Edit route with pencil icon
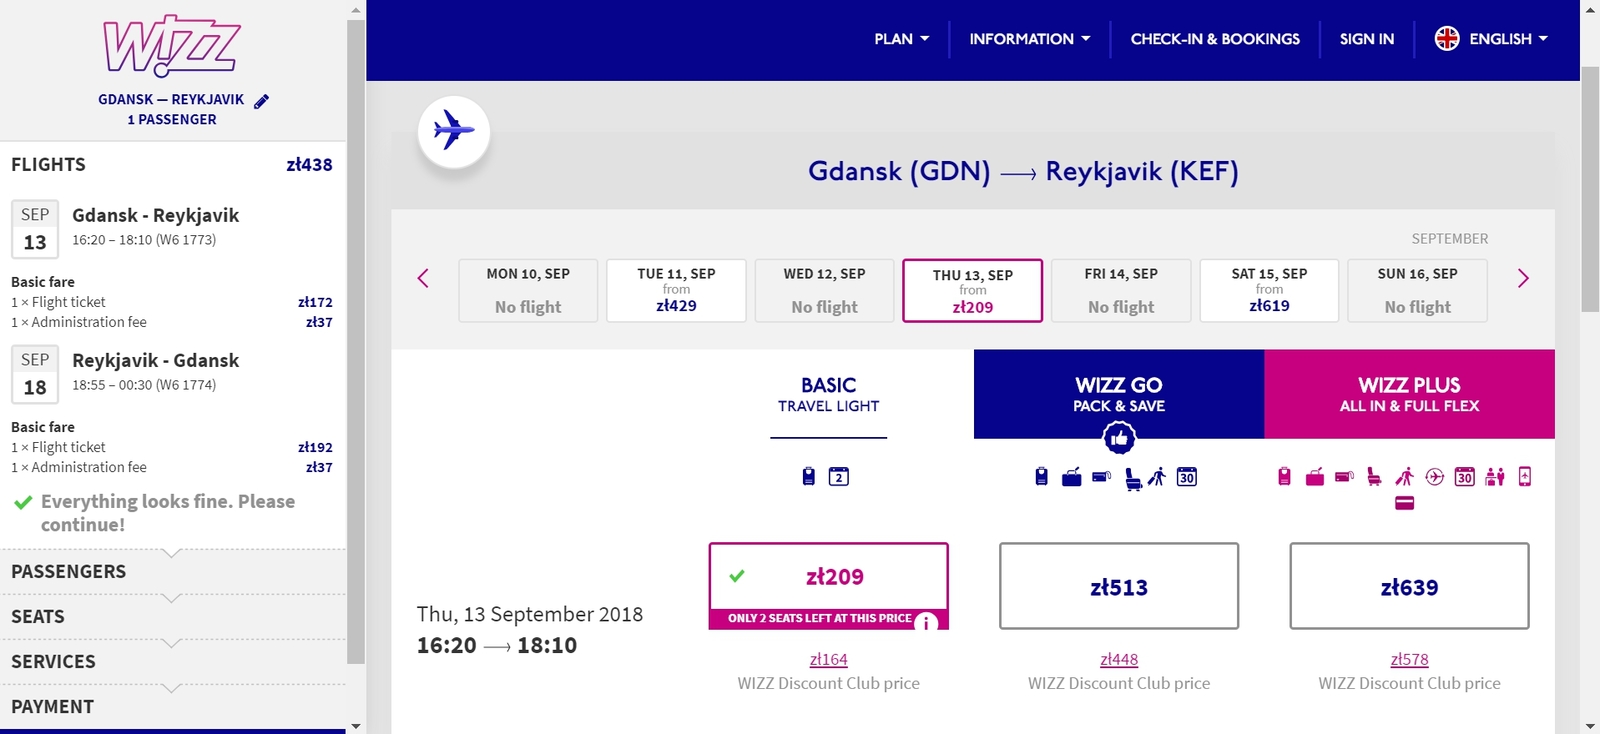This screenshot has height=734, width=1600. [262, 101]
